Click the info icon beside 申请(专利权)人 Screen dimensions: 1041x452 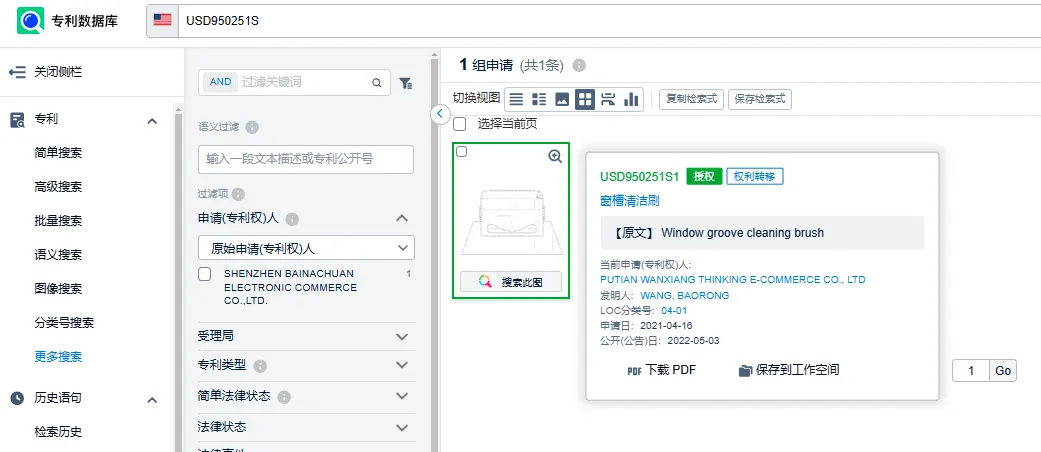click(x=292, y=218)
